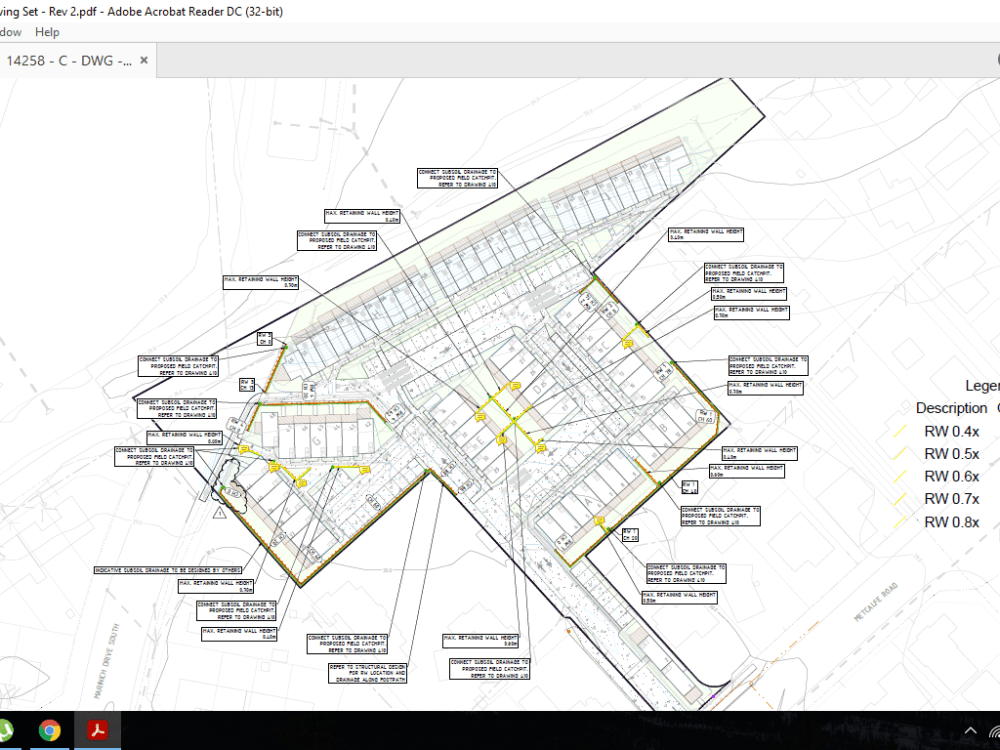Select the RW 0.6x legend text
1000x750 pixels.
pyautogui.click(x=952, y=476)
